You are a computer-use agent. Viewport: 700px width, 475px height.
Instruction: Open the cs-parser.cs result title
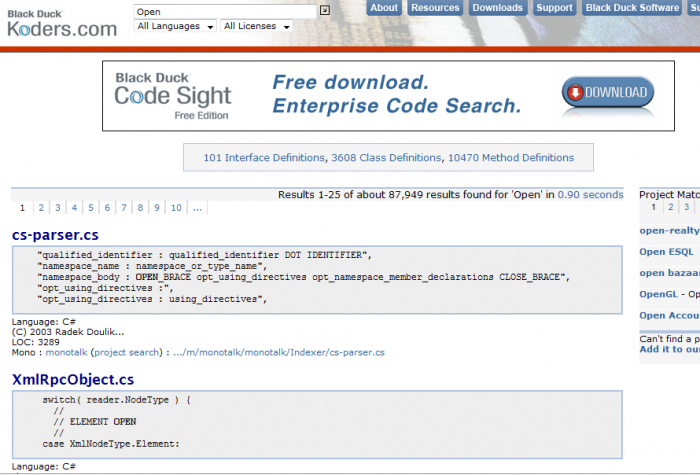tap(55, 235)
